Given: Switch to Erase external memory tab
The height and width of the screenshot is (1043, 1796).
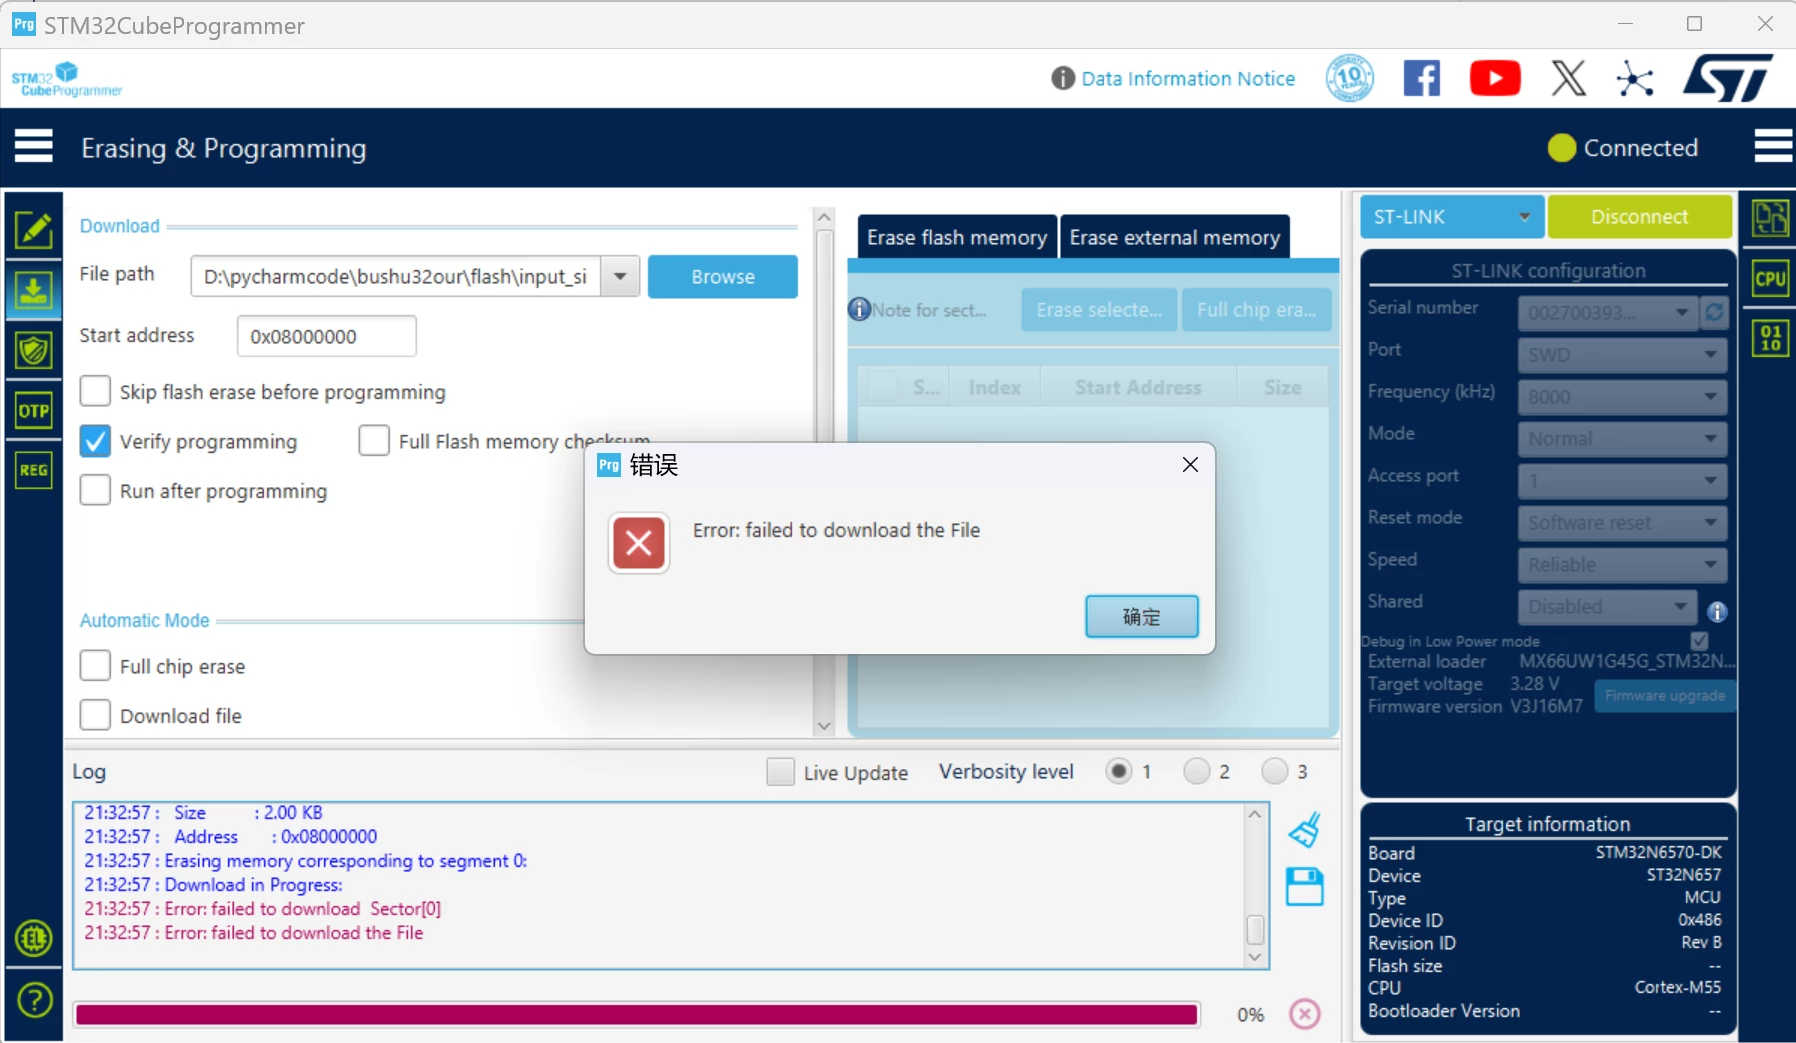Looking at the screenshot, I should coord(1175,237).
